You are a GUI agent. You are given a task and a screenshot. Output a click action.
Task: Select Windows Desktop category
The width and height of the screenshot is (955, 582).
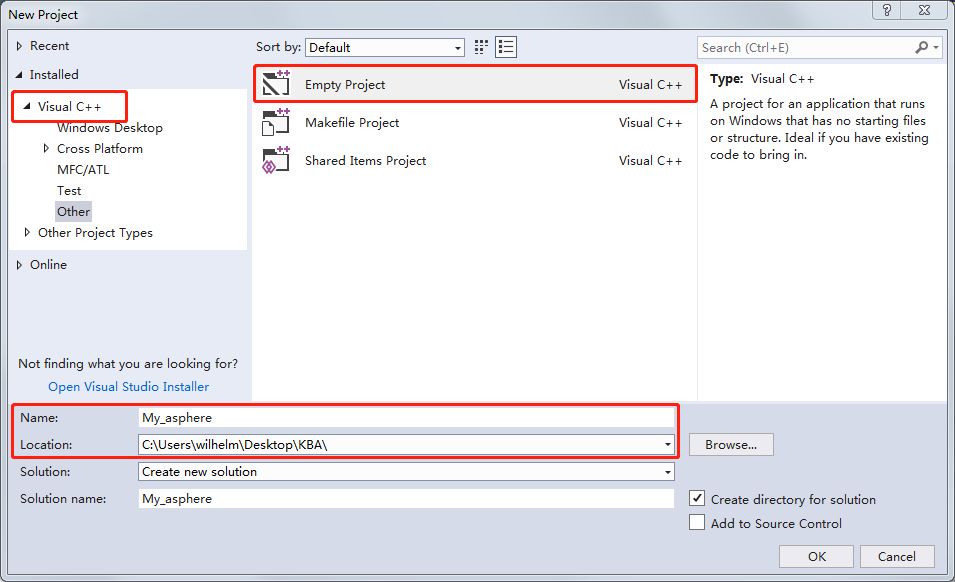(x=109, y=128)
